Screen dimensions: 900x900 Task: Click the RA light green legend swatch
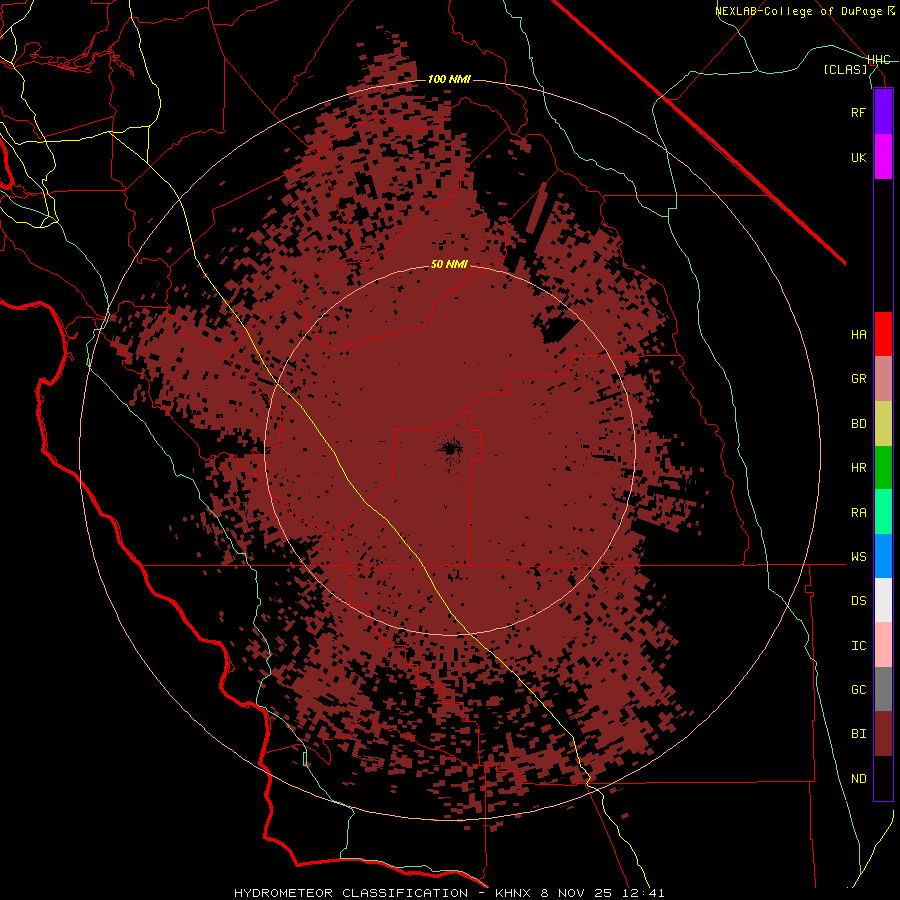point(883,512)
